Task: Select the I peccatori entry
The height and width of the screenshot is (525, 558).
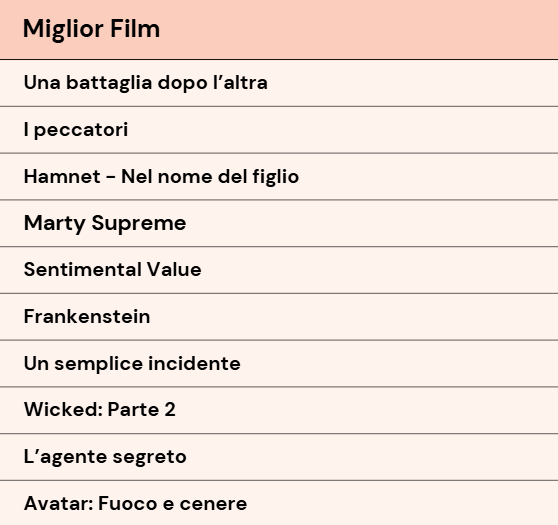Action: pos(279,130)
